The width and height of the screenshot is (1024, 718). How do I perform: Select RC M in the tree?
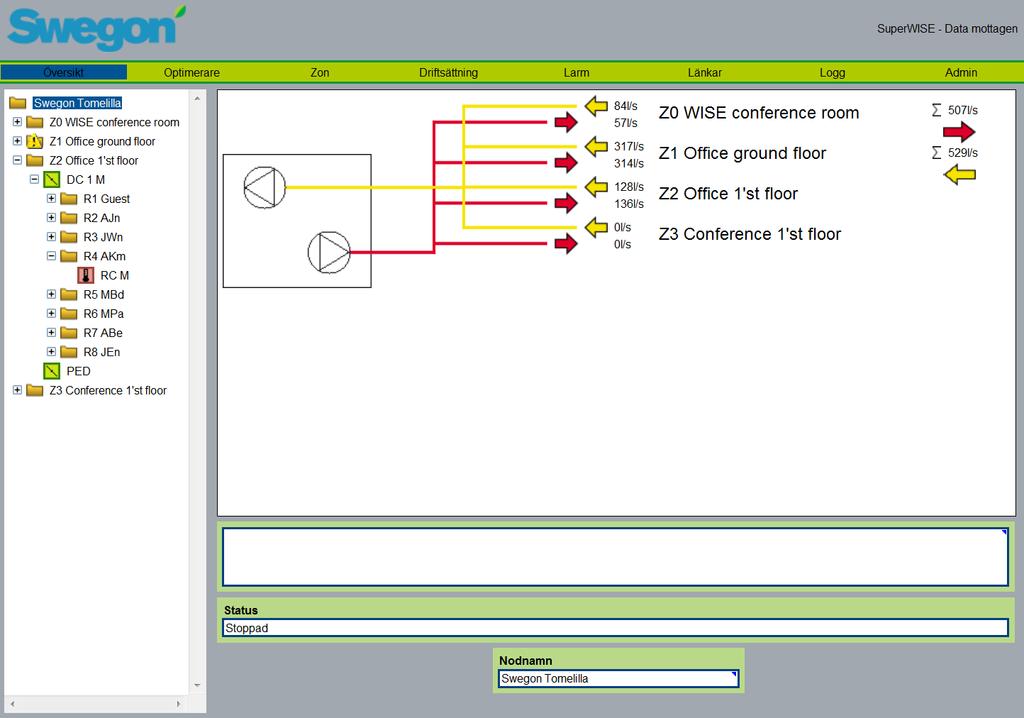114,275
